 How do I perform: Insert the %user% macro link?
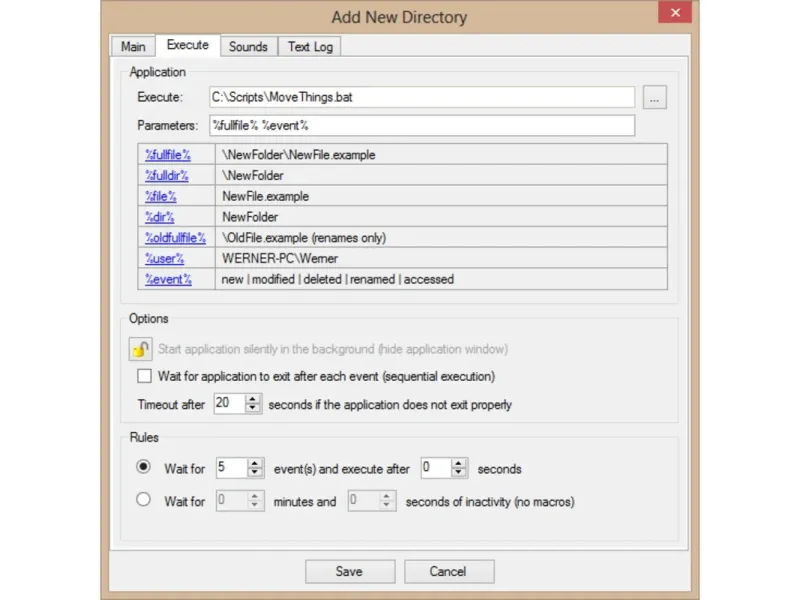pos(164,259)
